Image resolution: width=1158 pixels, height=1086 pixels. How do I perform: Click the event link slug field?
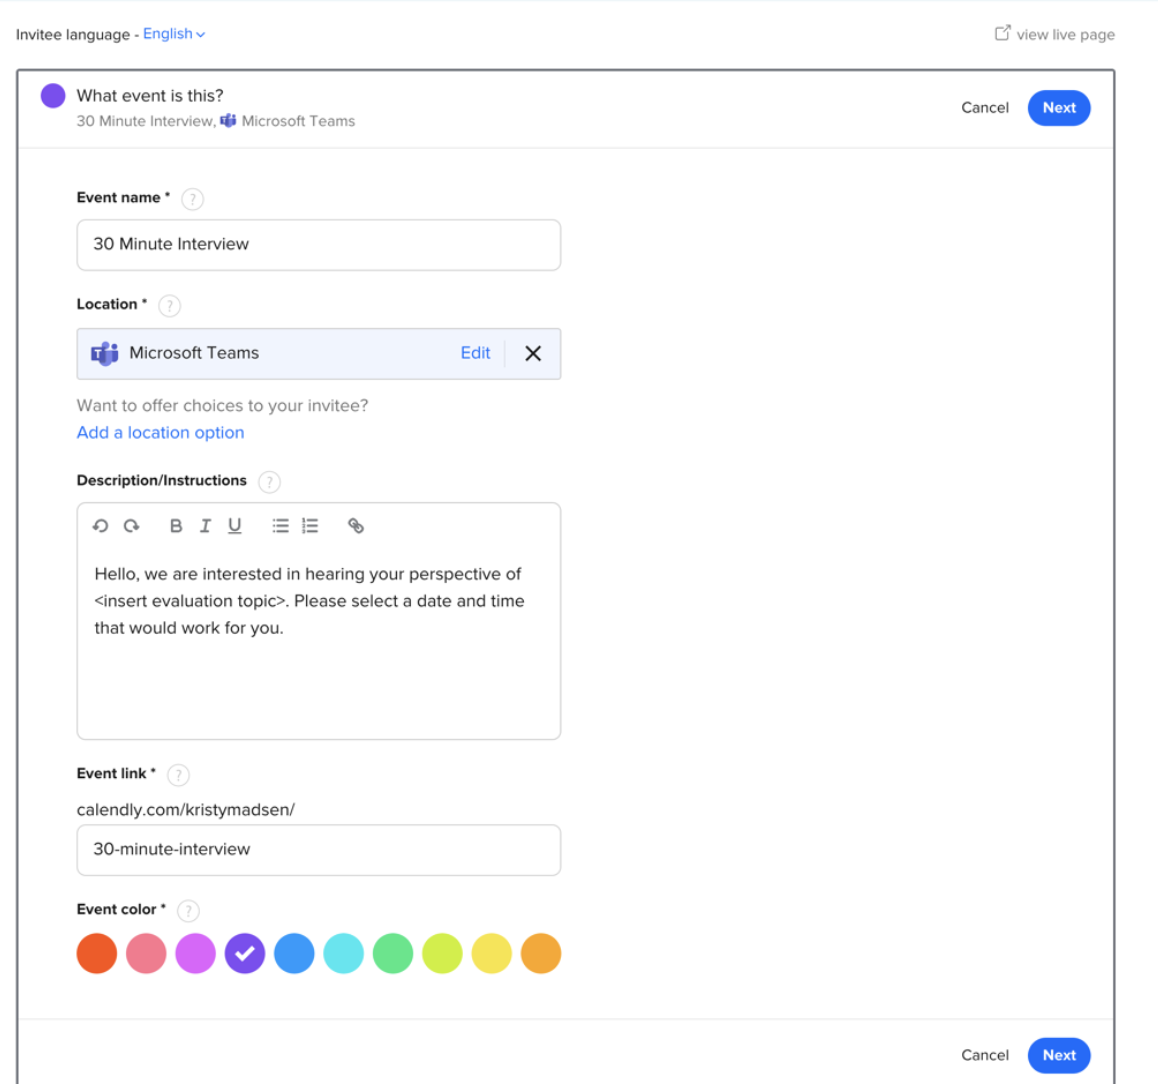point(318,850)
